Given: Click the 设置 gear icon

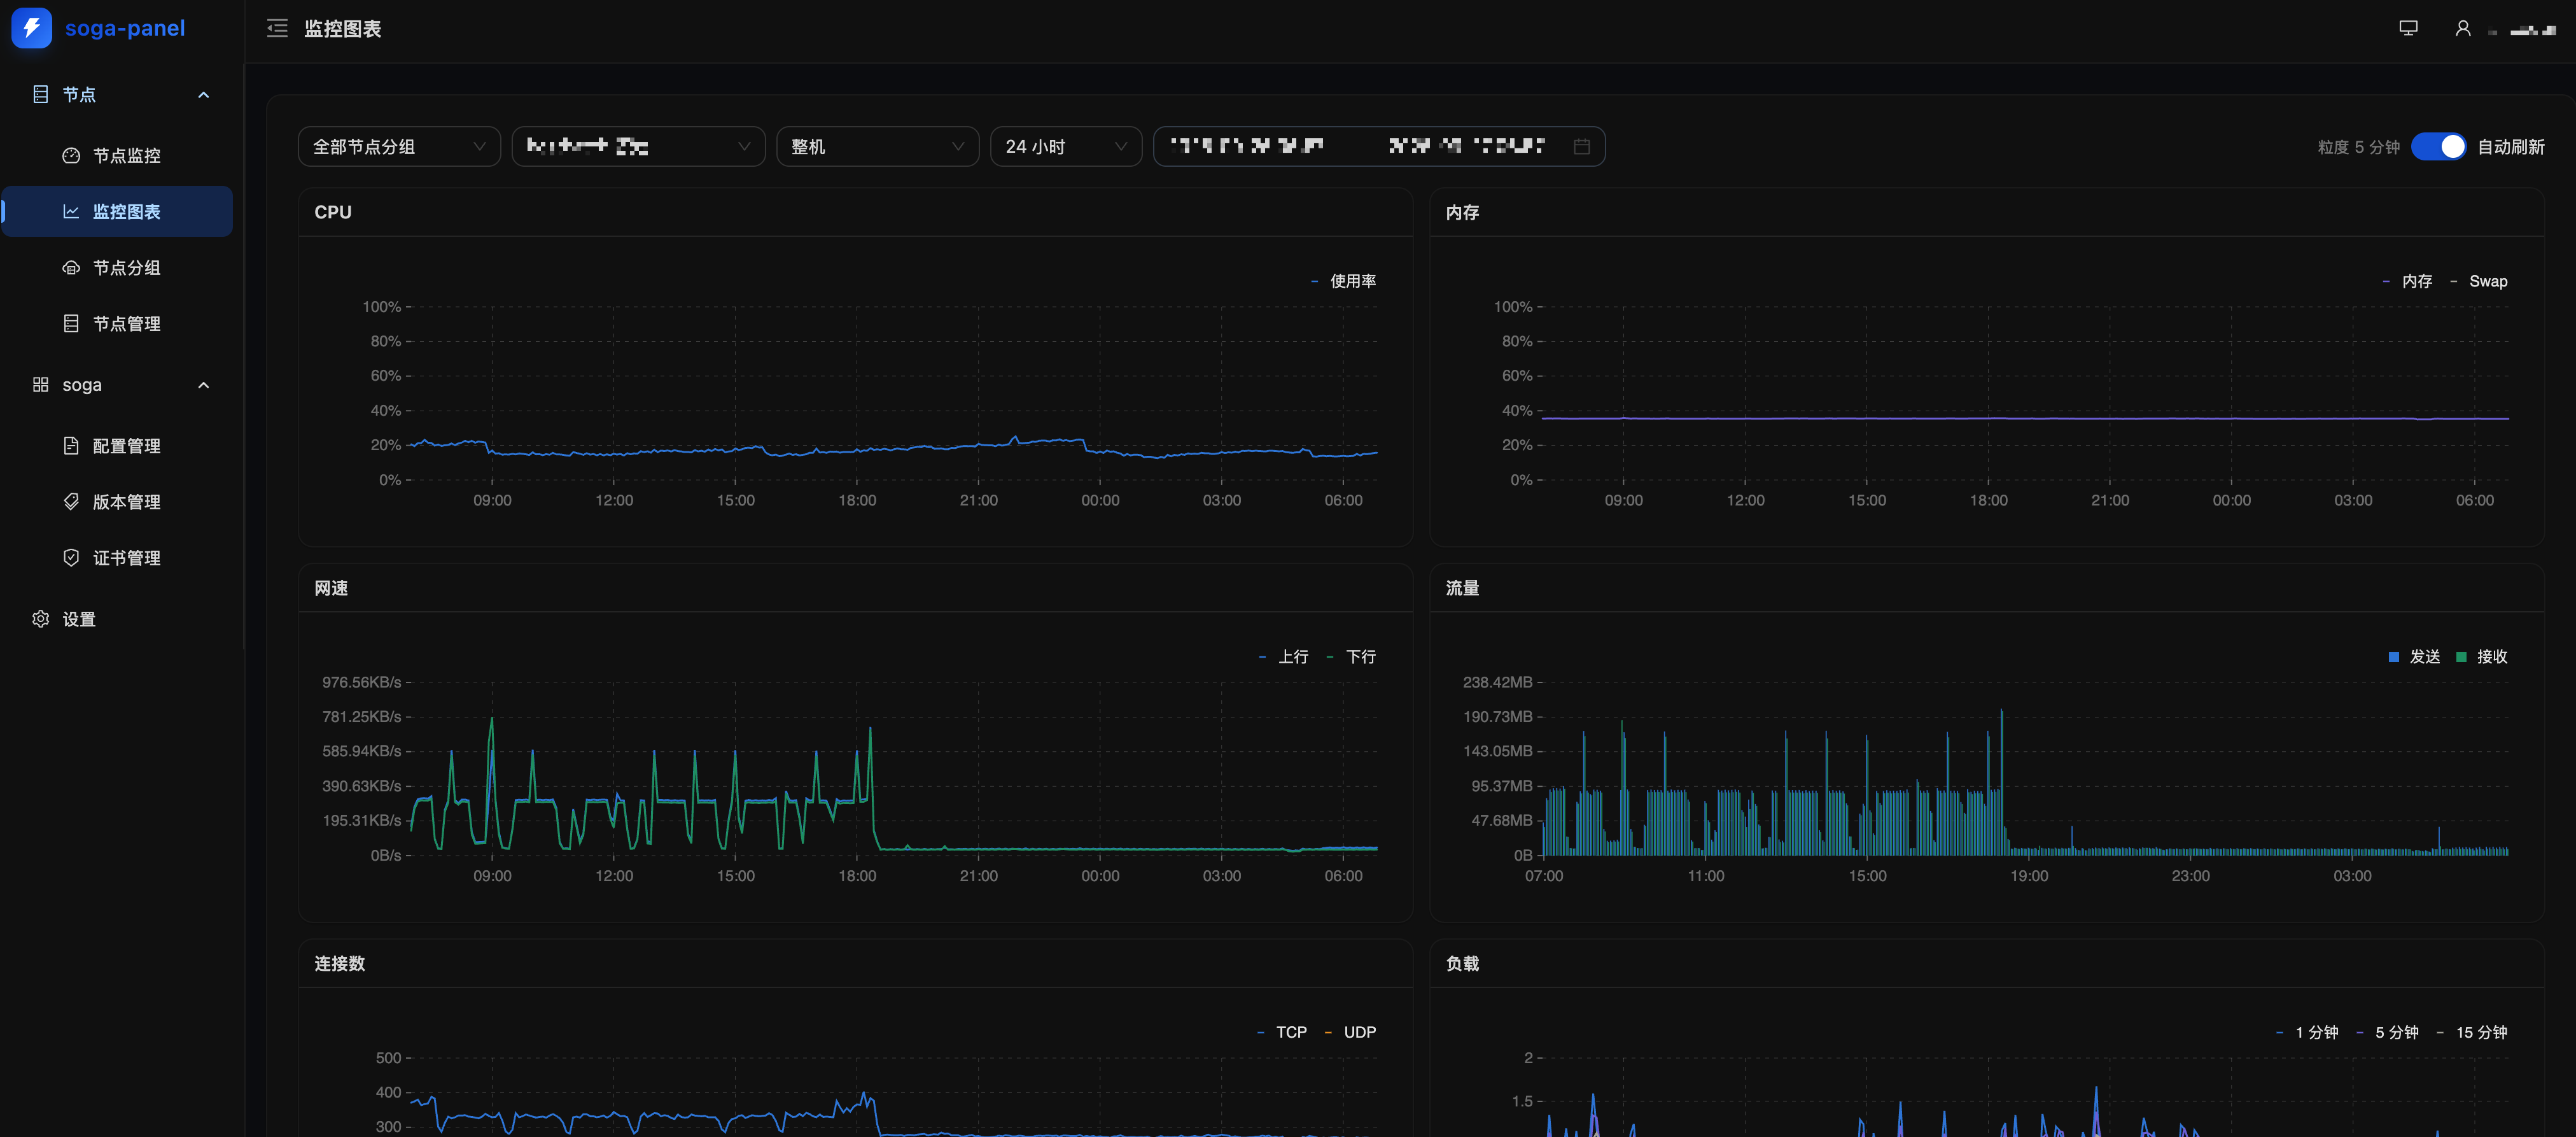Looking at the screenshot, I should (40, 619).
